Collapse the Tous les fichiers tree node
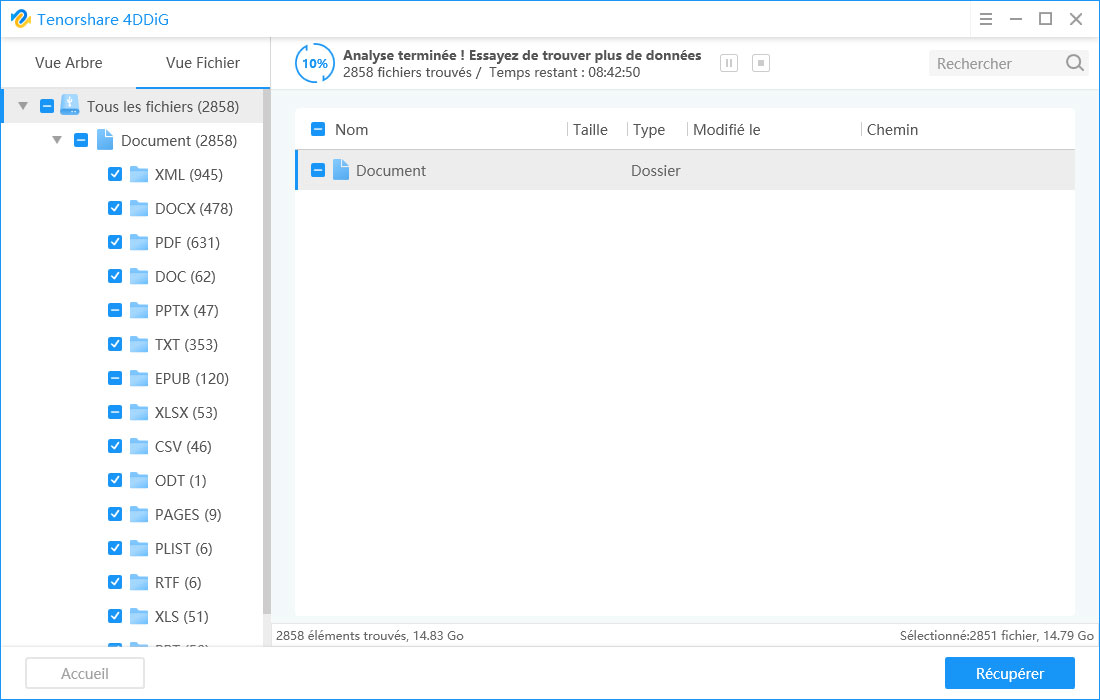 pyautogui.click(x=23, y=106)
